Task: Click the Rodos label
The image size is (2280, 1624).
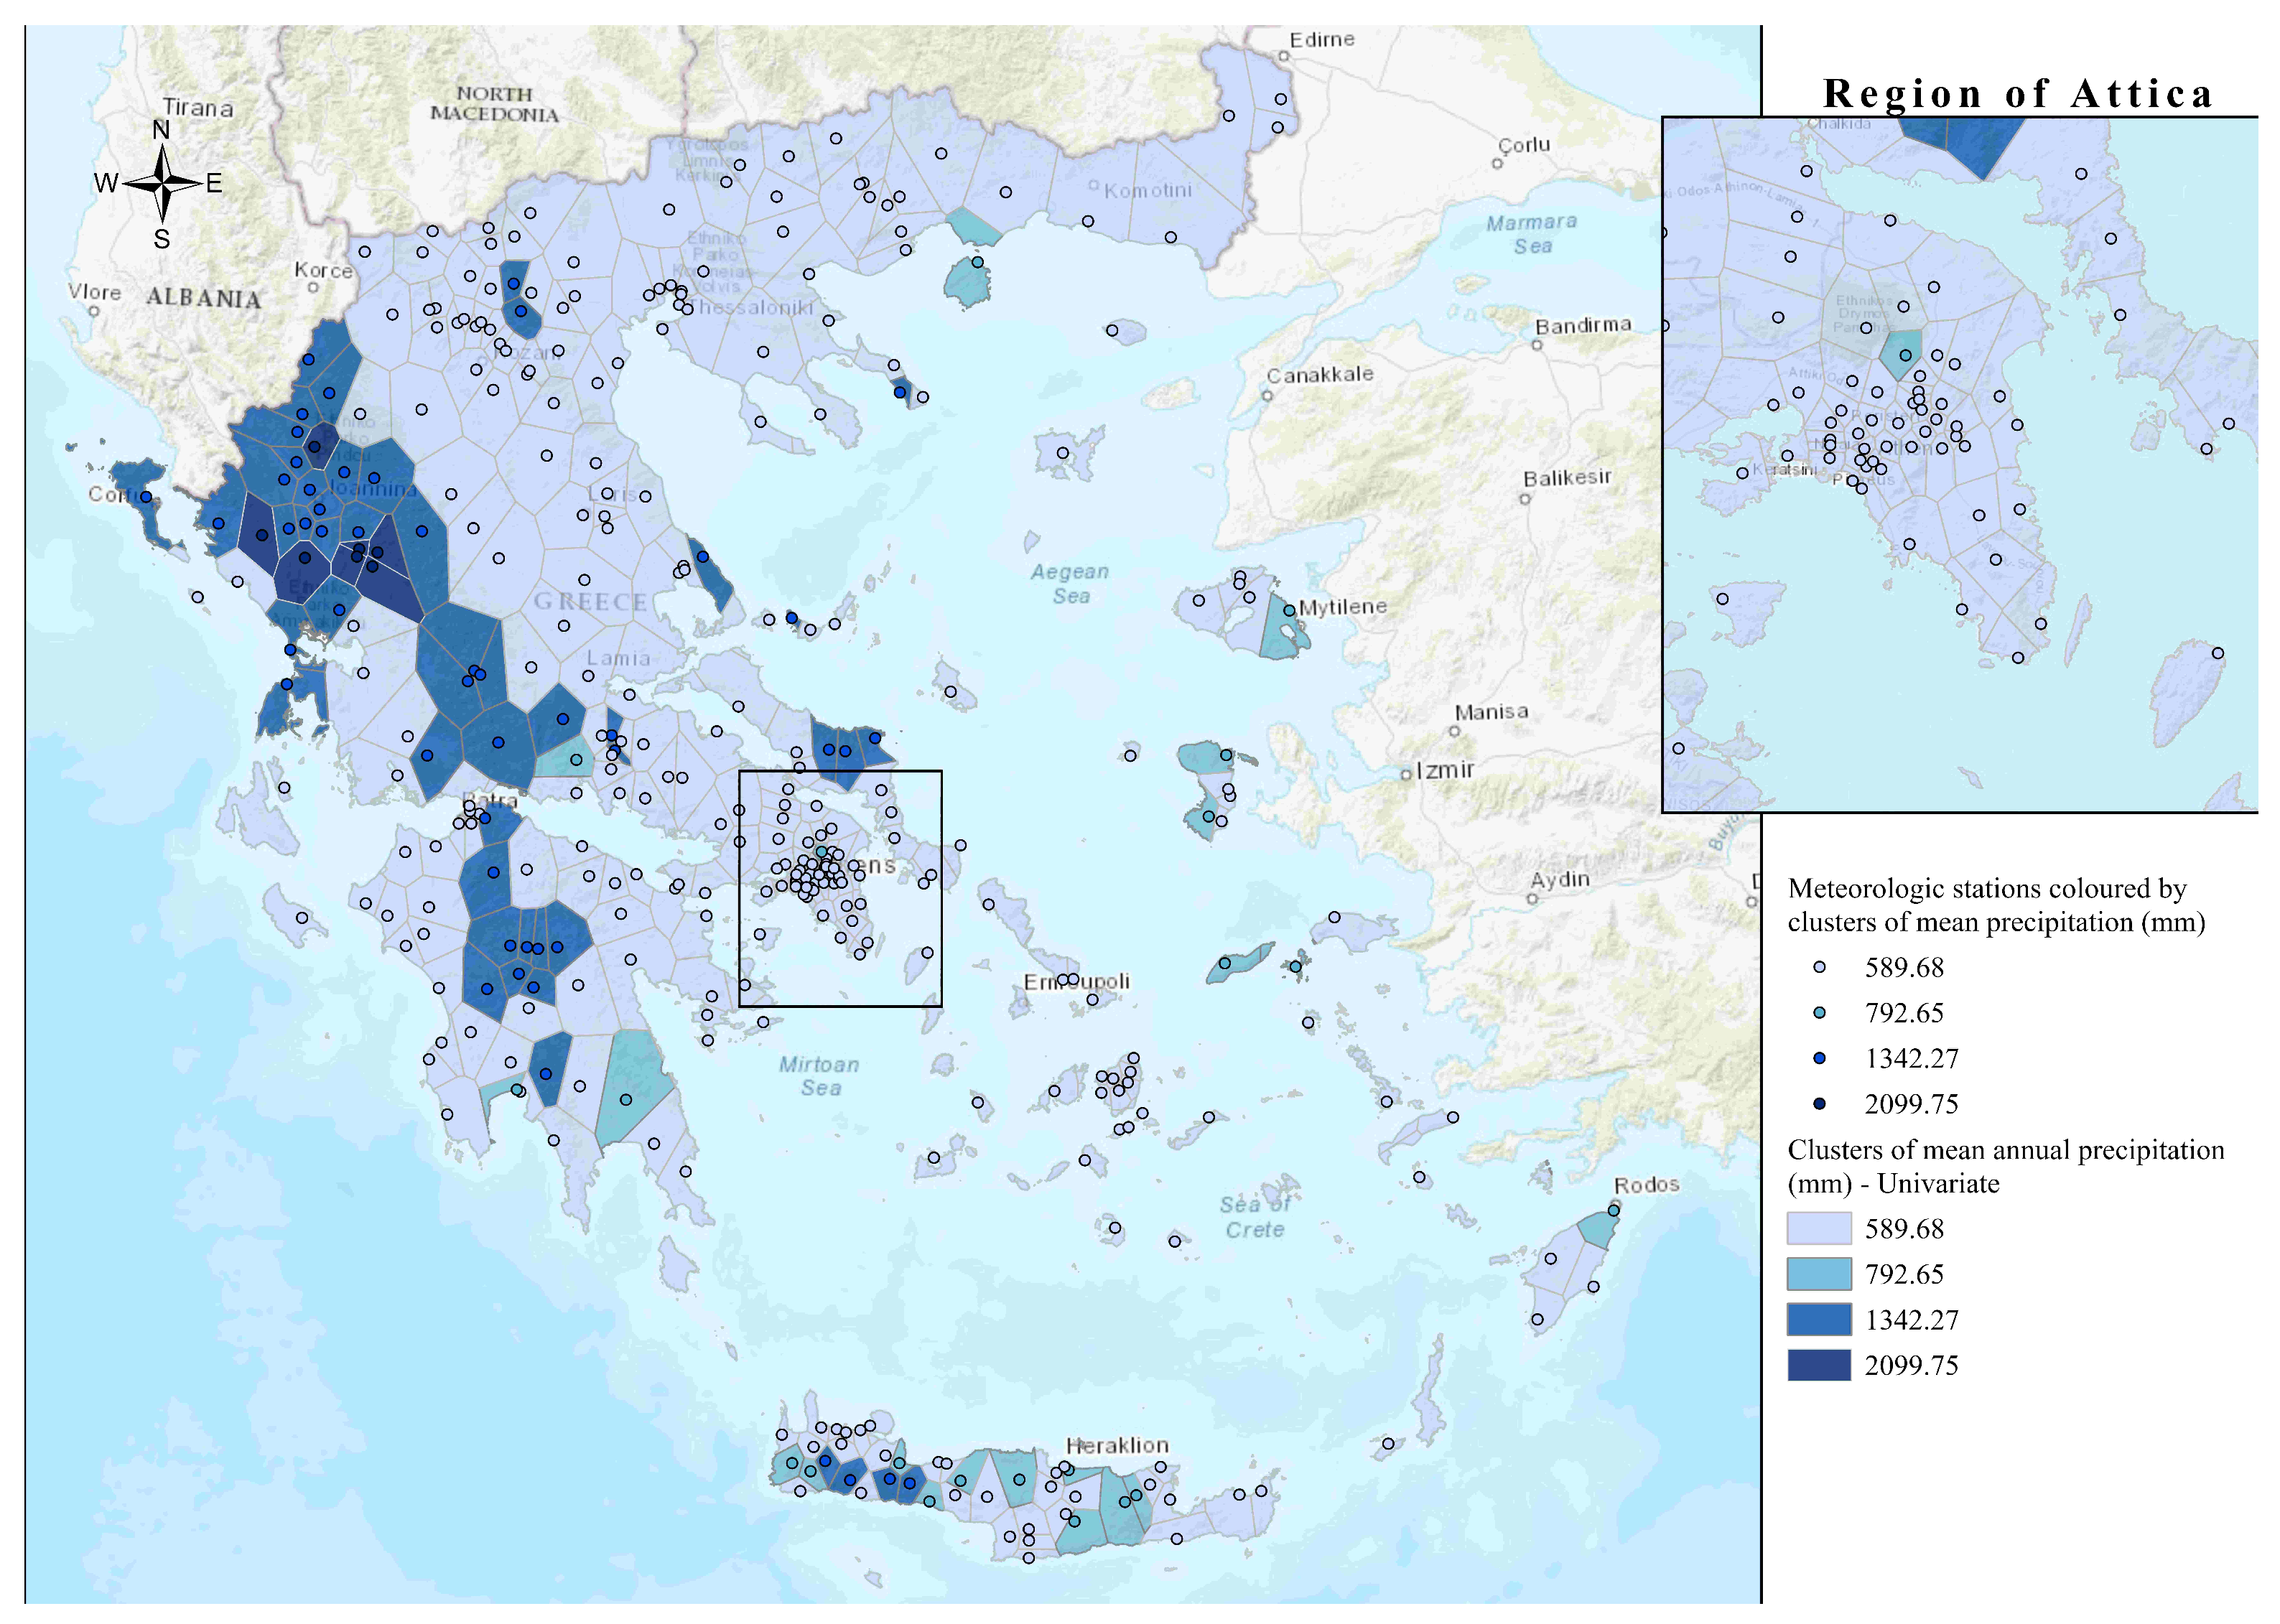Action: click(1646, 1185)
